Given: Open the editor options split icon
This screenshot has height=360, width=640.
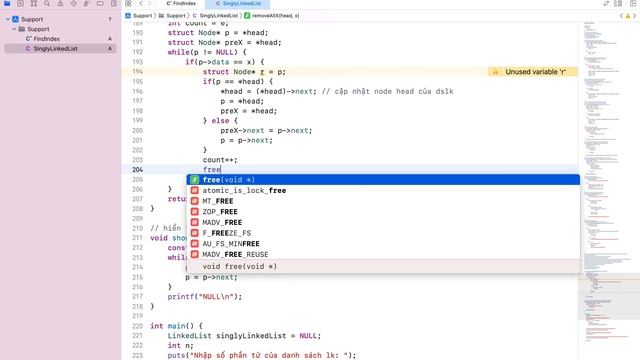Looking at the screenshot, I should point(619,3).
